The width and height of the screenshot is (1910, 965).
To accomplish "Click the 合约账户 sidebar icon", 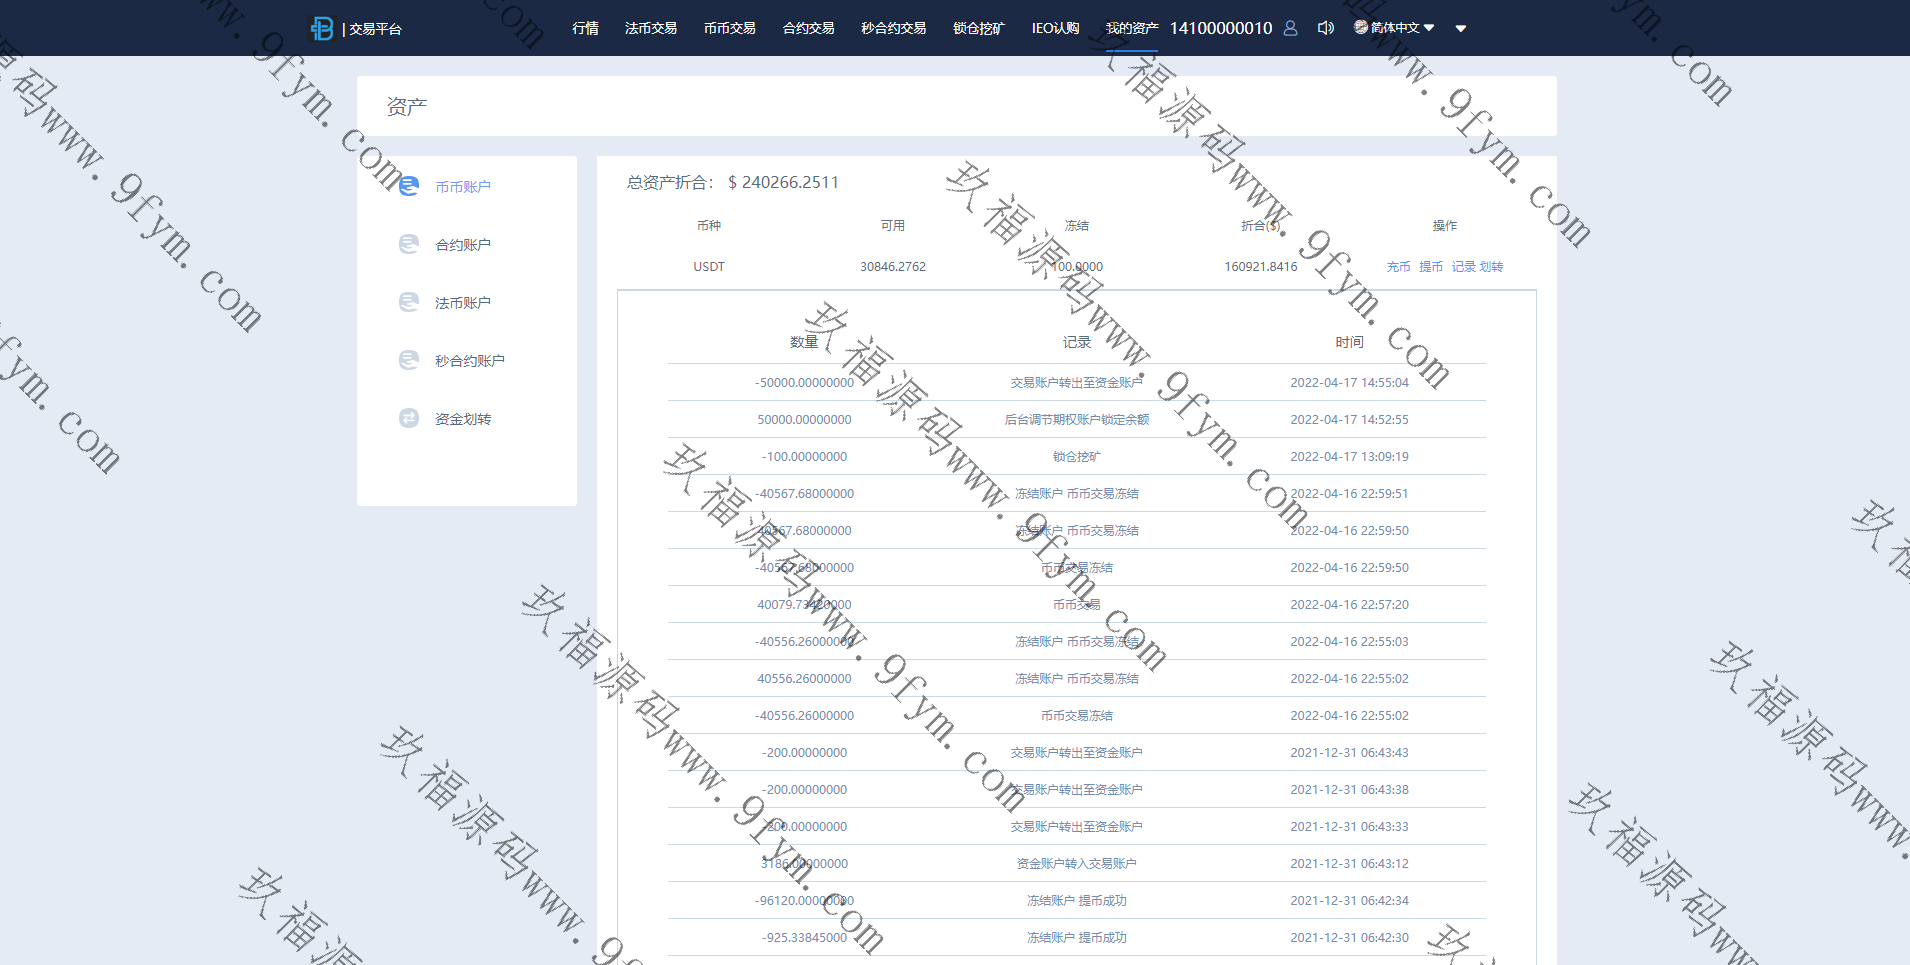I will tap(409, 245).
